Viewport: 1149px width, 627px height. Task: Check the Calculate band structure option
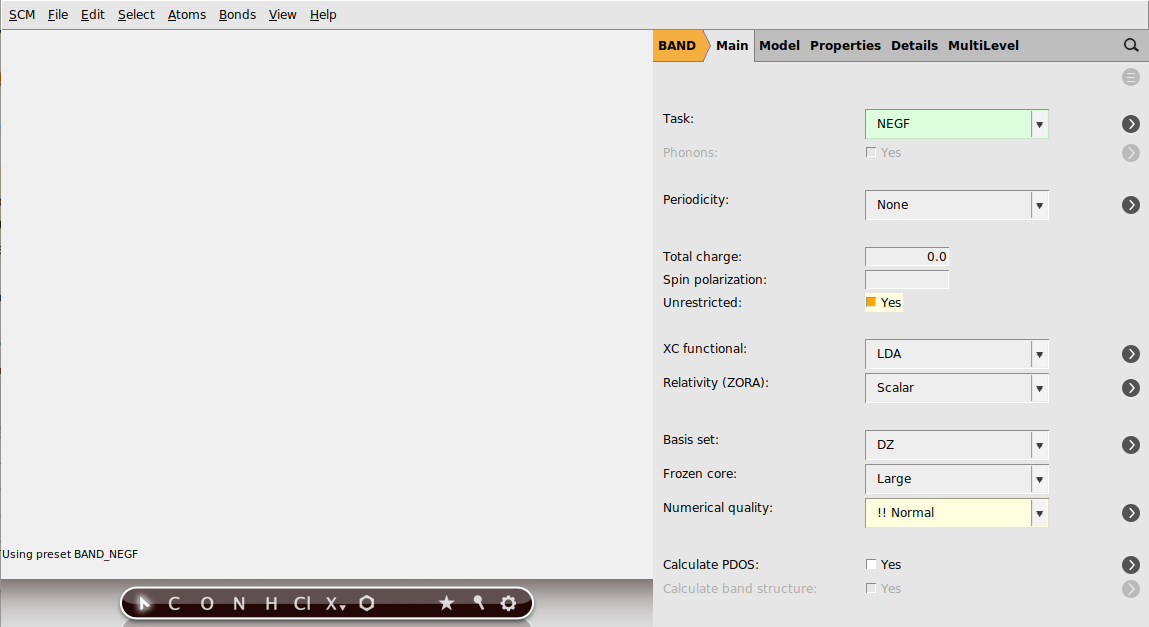point(871,588)
